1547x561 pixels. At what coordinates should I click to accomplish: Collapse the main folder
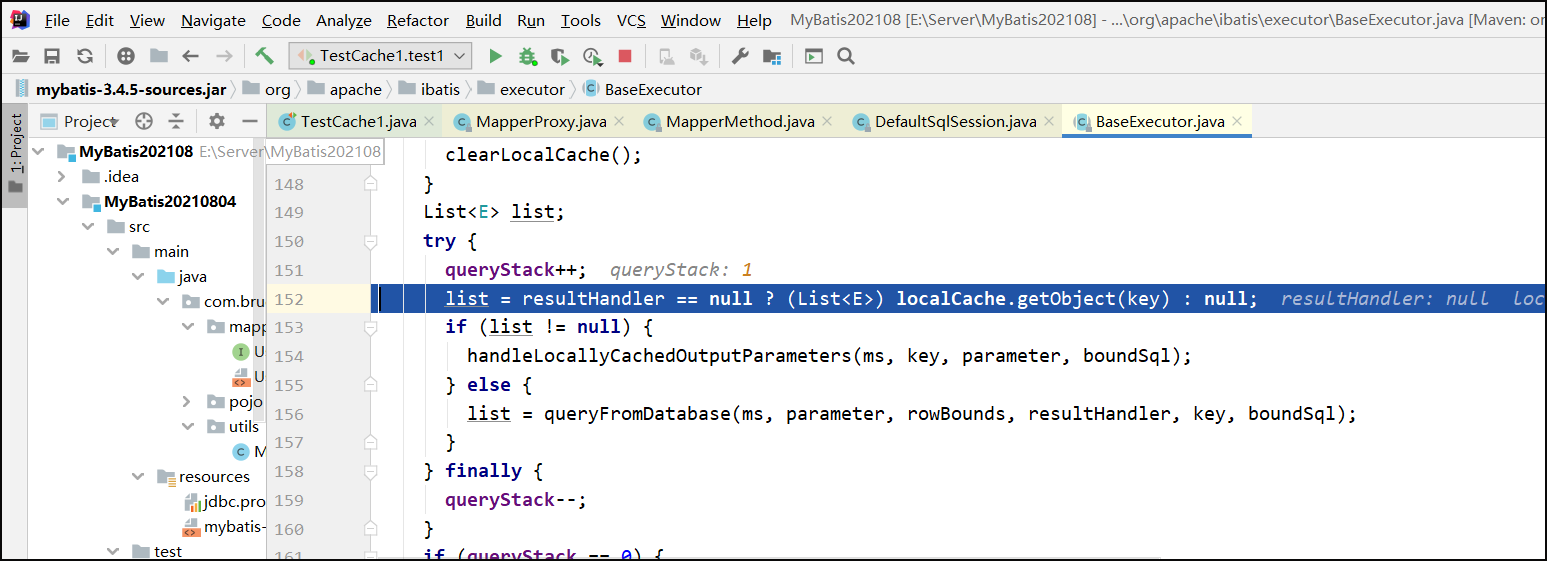click(x=112, y=252)
